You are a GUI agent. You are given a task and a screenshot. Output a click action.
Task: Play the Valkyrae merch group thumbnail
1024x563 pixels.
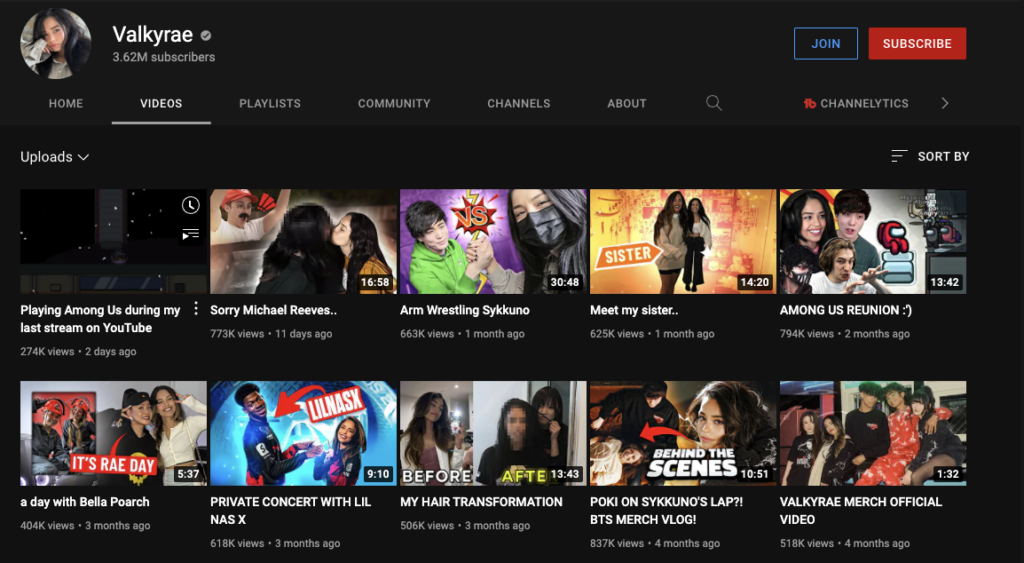tap(873, 434)
